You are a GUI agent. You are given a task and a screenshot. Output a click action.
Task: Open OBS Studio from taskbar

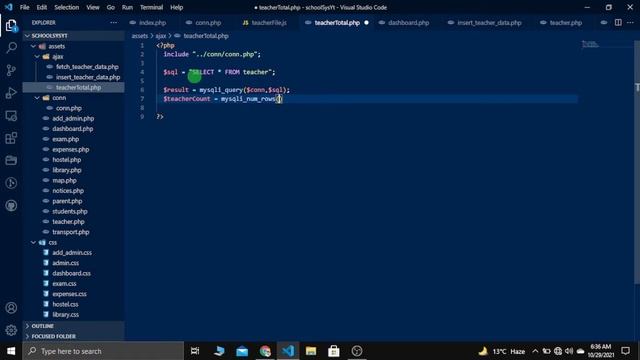[x=357, y=351]
